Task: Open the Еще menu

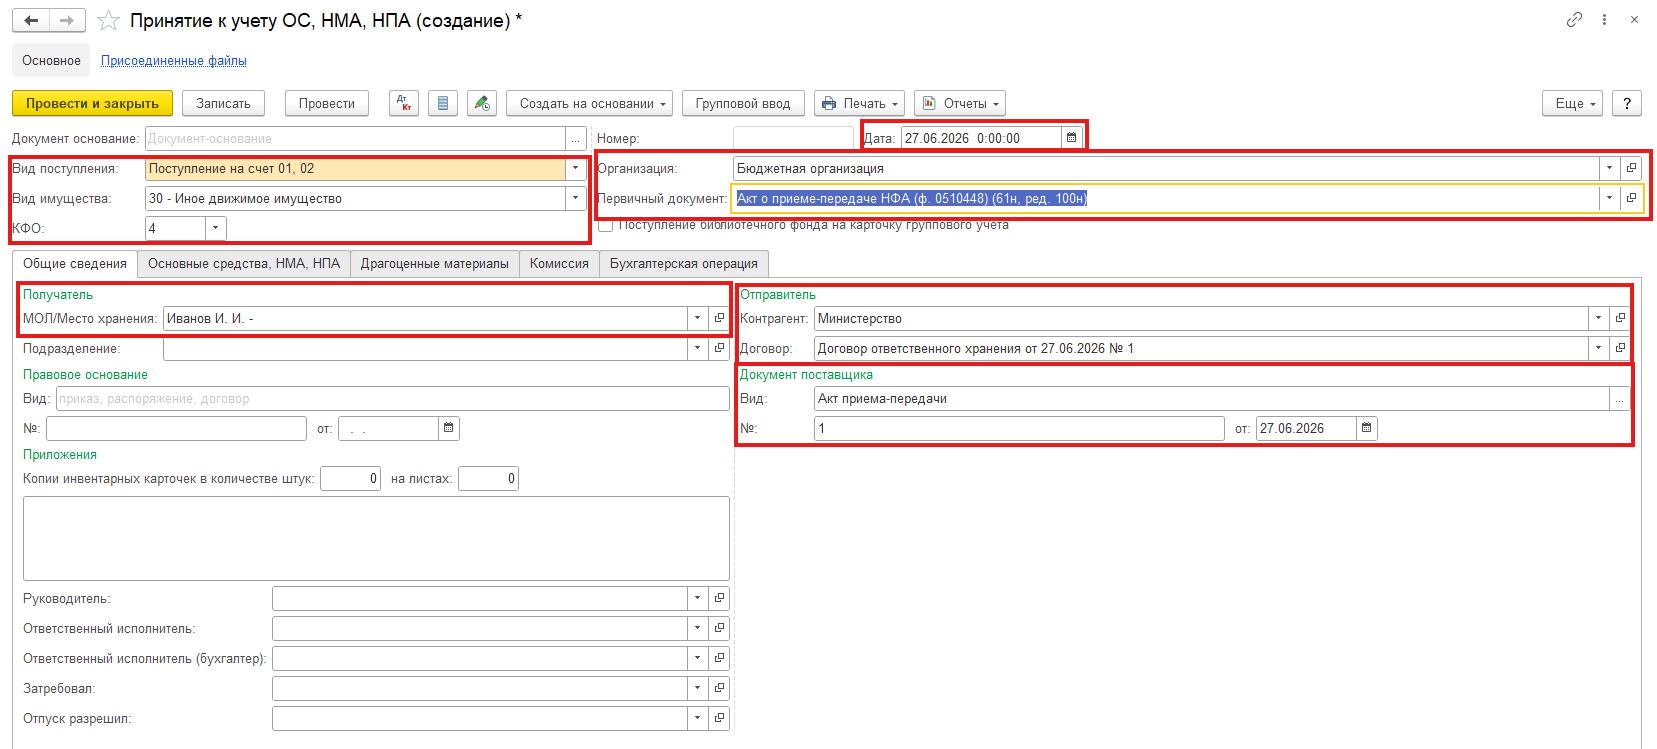Action: click(x=1572, y=103)
